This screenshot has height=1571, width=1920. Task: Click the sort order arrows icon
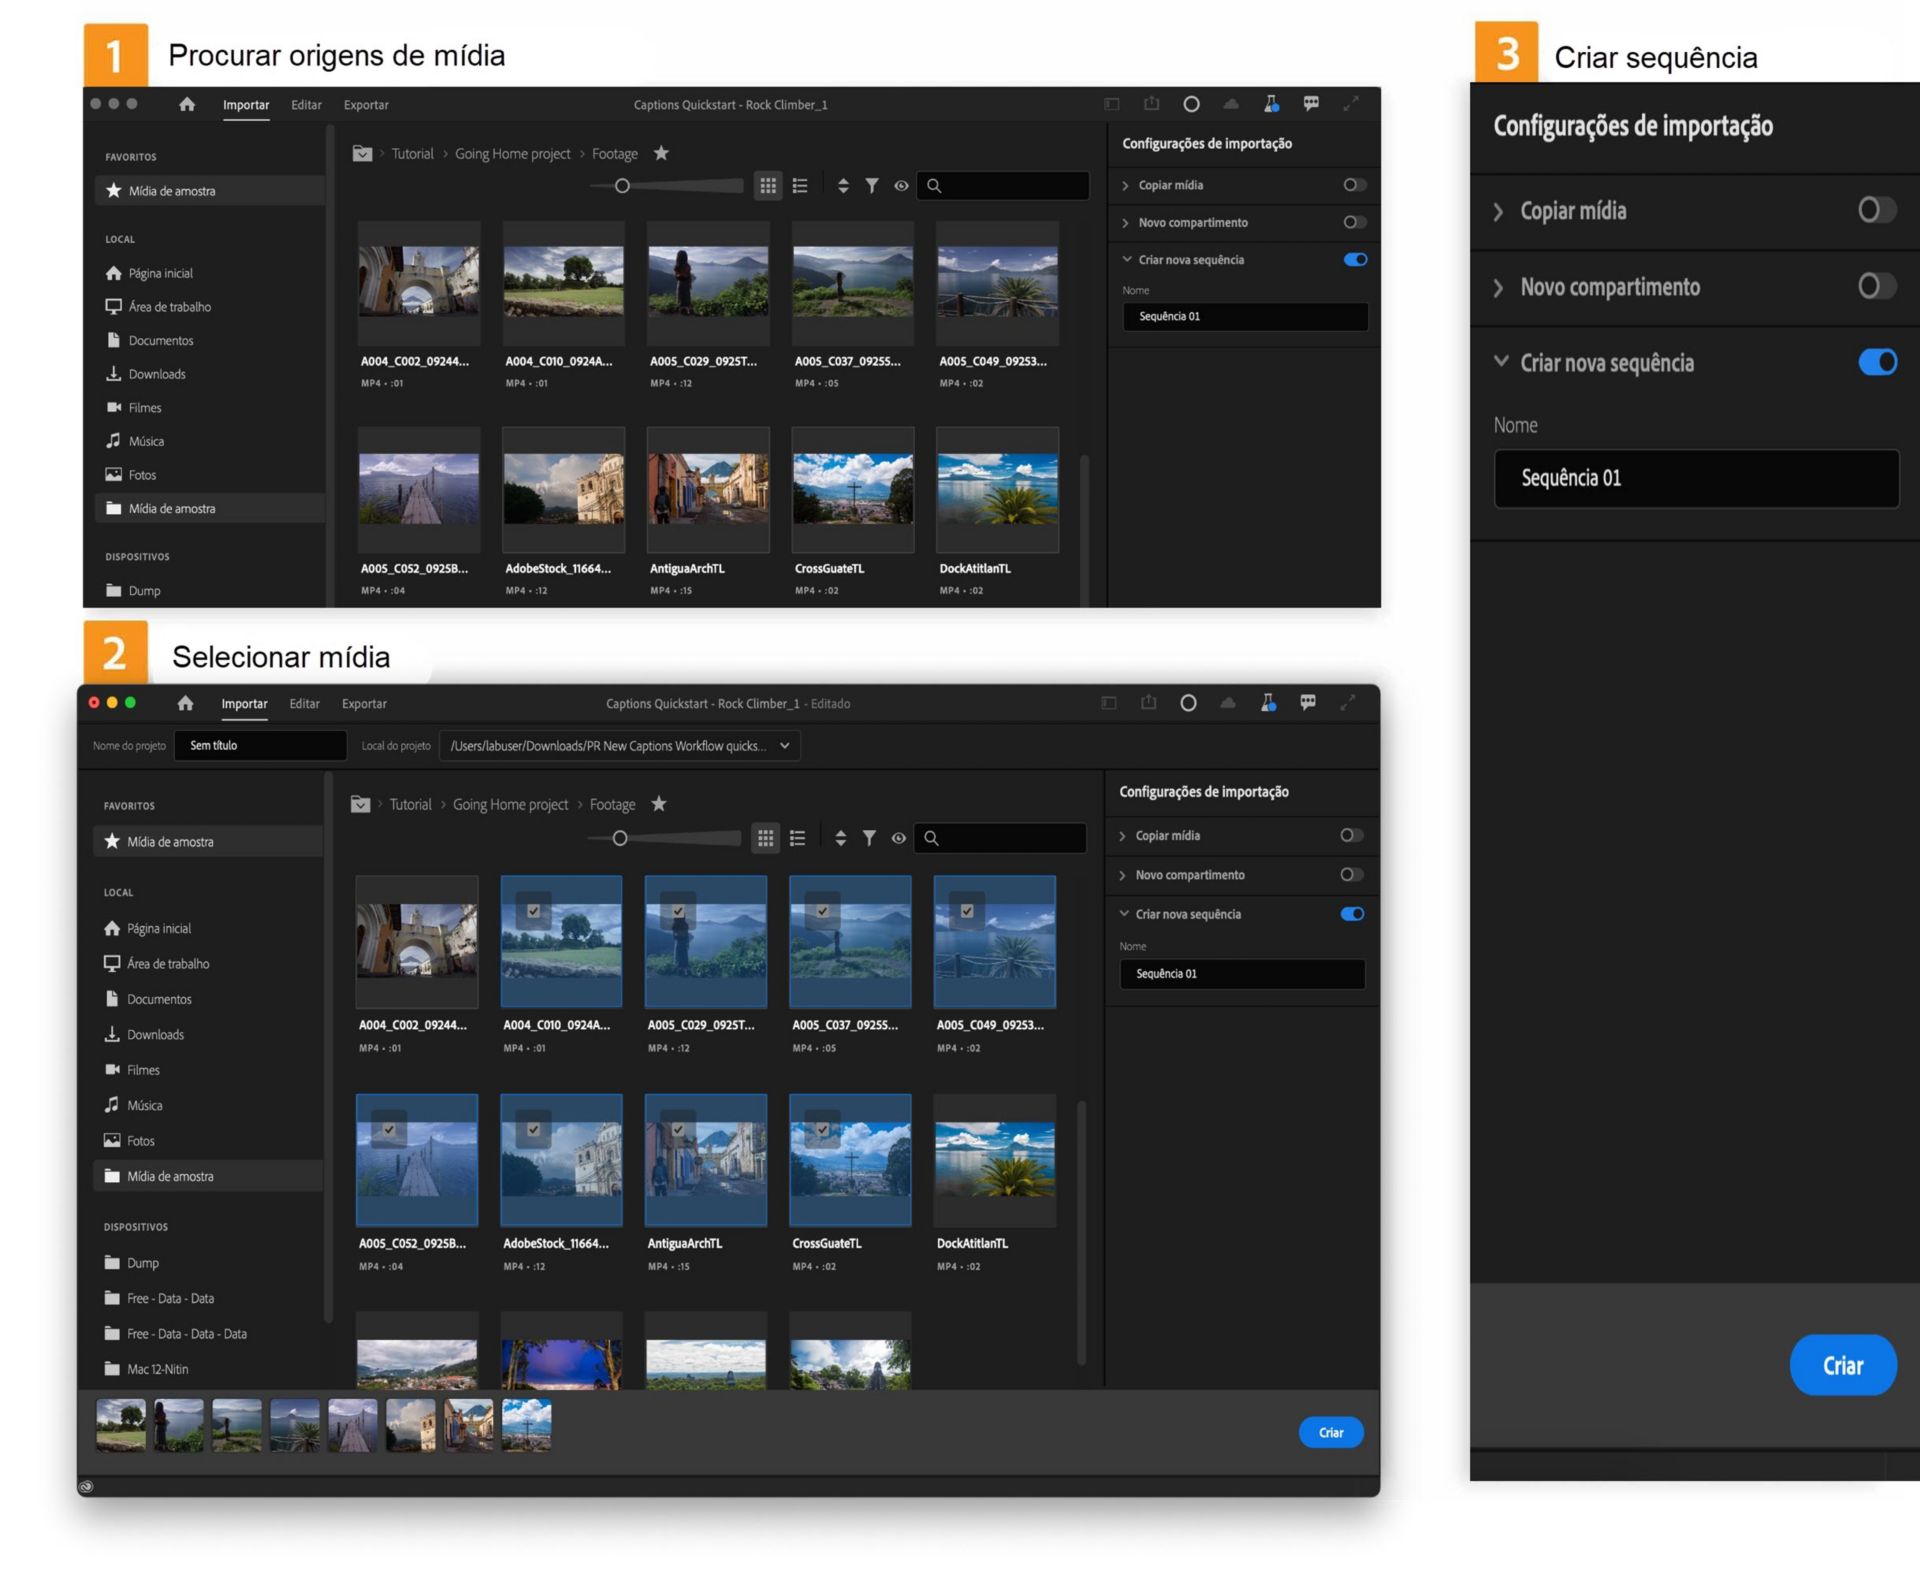[842, 185]
